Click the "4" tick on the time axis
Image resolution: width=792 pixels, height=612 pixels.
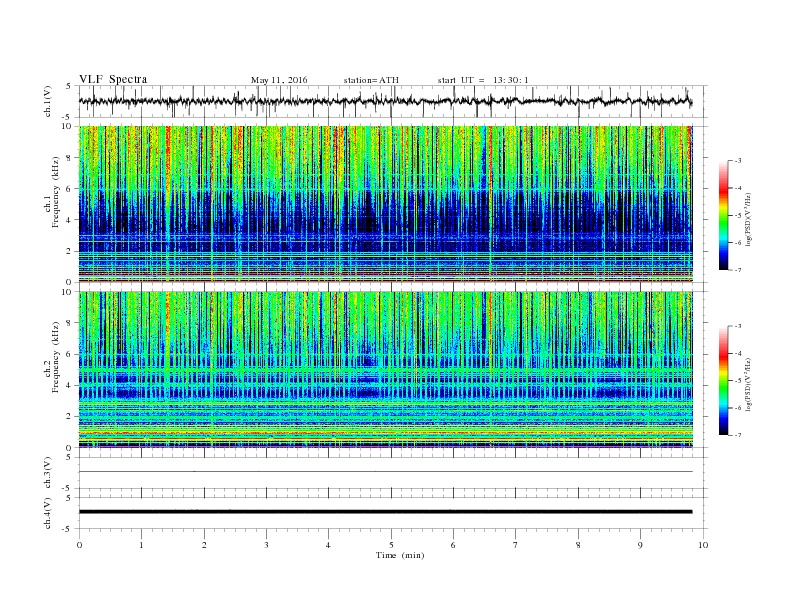point(328,545)
